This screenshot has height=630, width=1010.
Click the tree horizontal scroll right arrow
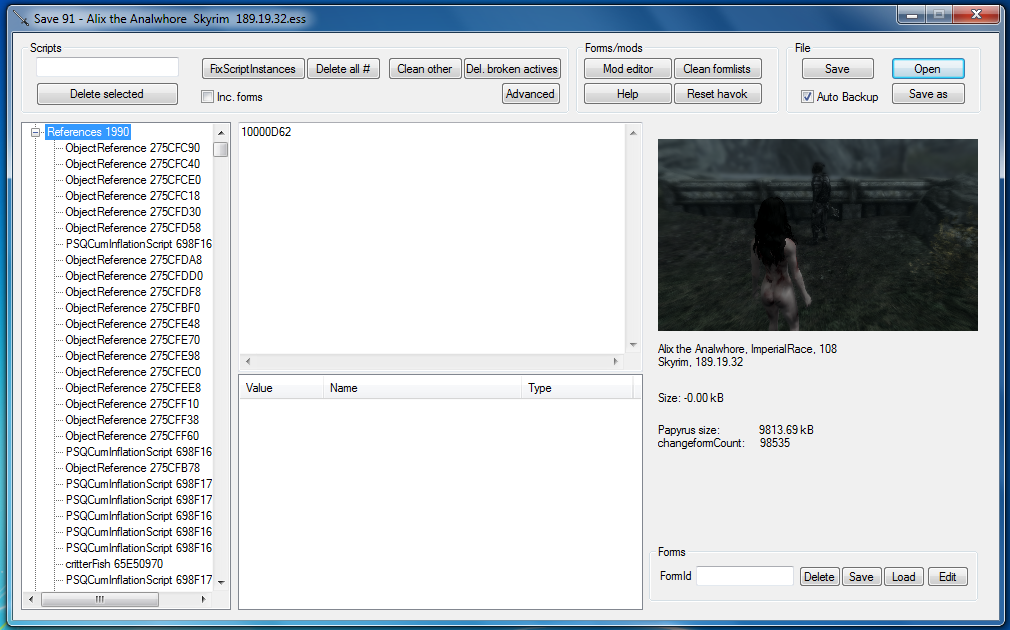pyautogui.click(x=204, y=600)
